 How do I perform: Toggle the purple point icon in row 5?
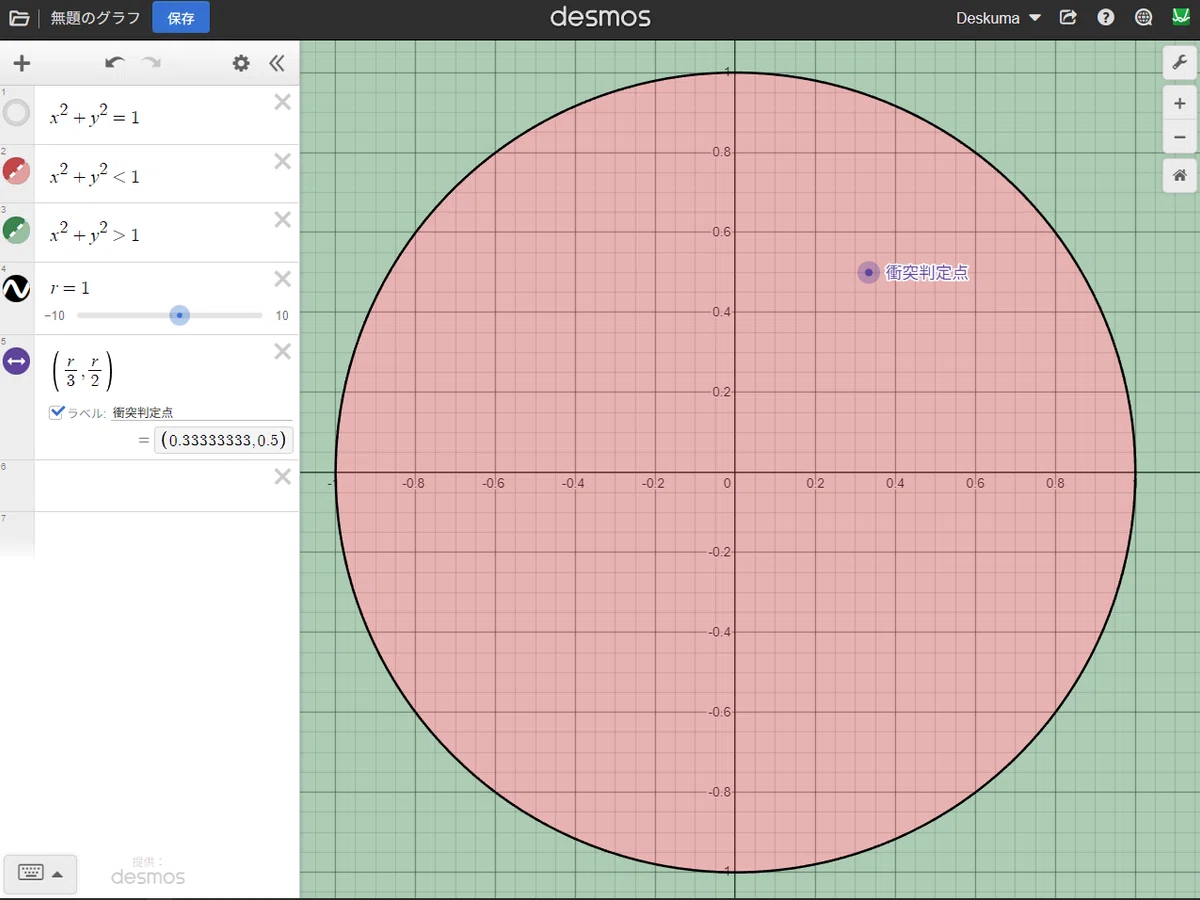pyautogui.click(x=16, y=361)
